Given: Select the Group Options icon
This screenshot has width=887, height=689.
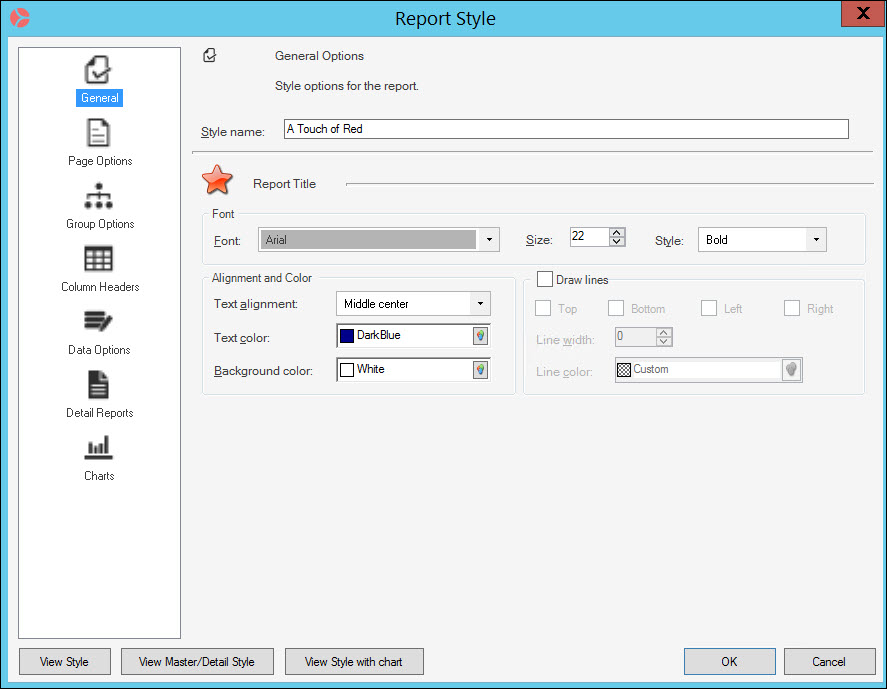Looking at the screenshot, I should tap(99, 196).
